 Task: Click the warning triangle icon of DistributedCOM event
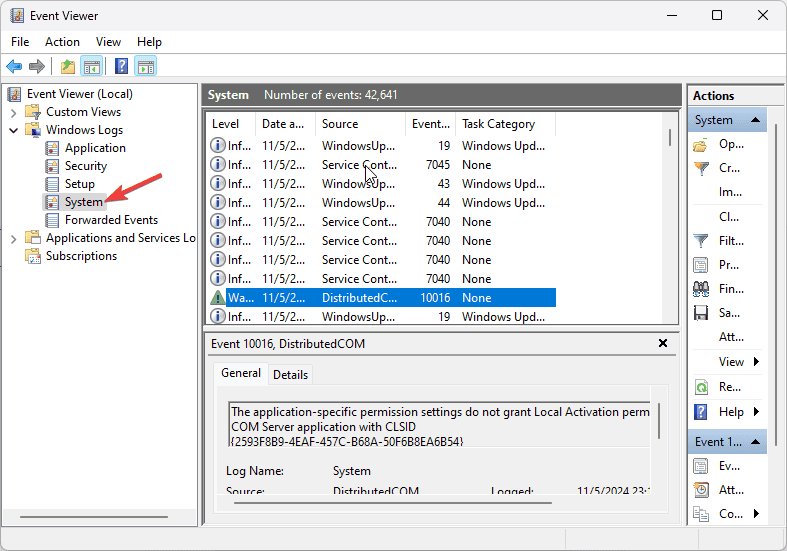217,298
